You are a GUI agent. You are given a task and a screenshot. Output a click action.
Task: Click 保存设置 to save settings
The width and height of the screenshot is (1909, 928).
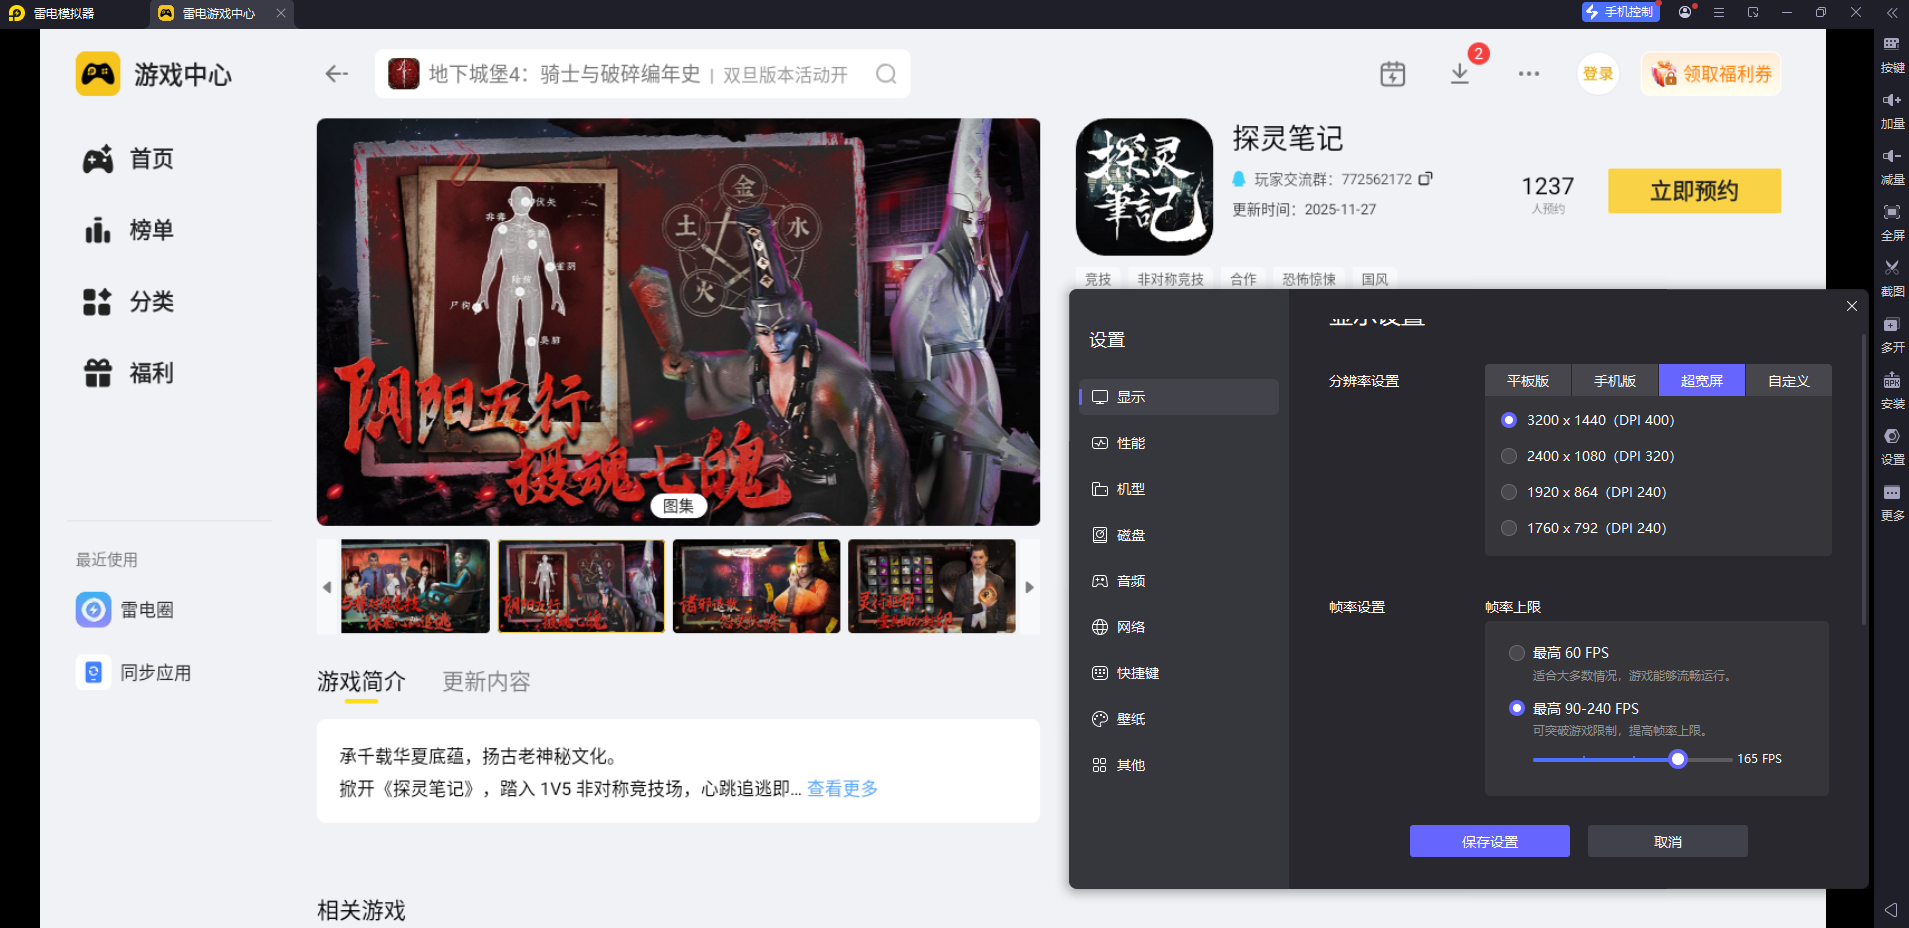(1490, 841)
